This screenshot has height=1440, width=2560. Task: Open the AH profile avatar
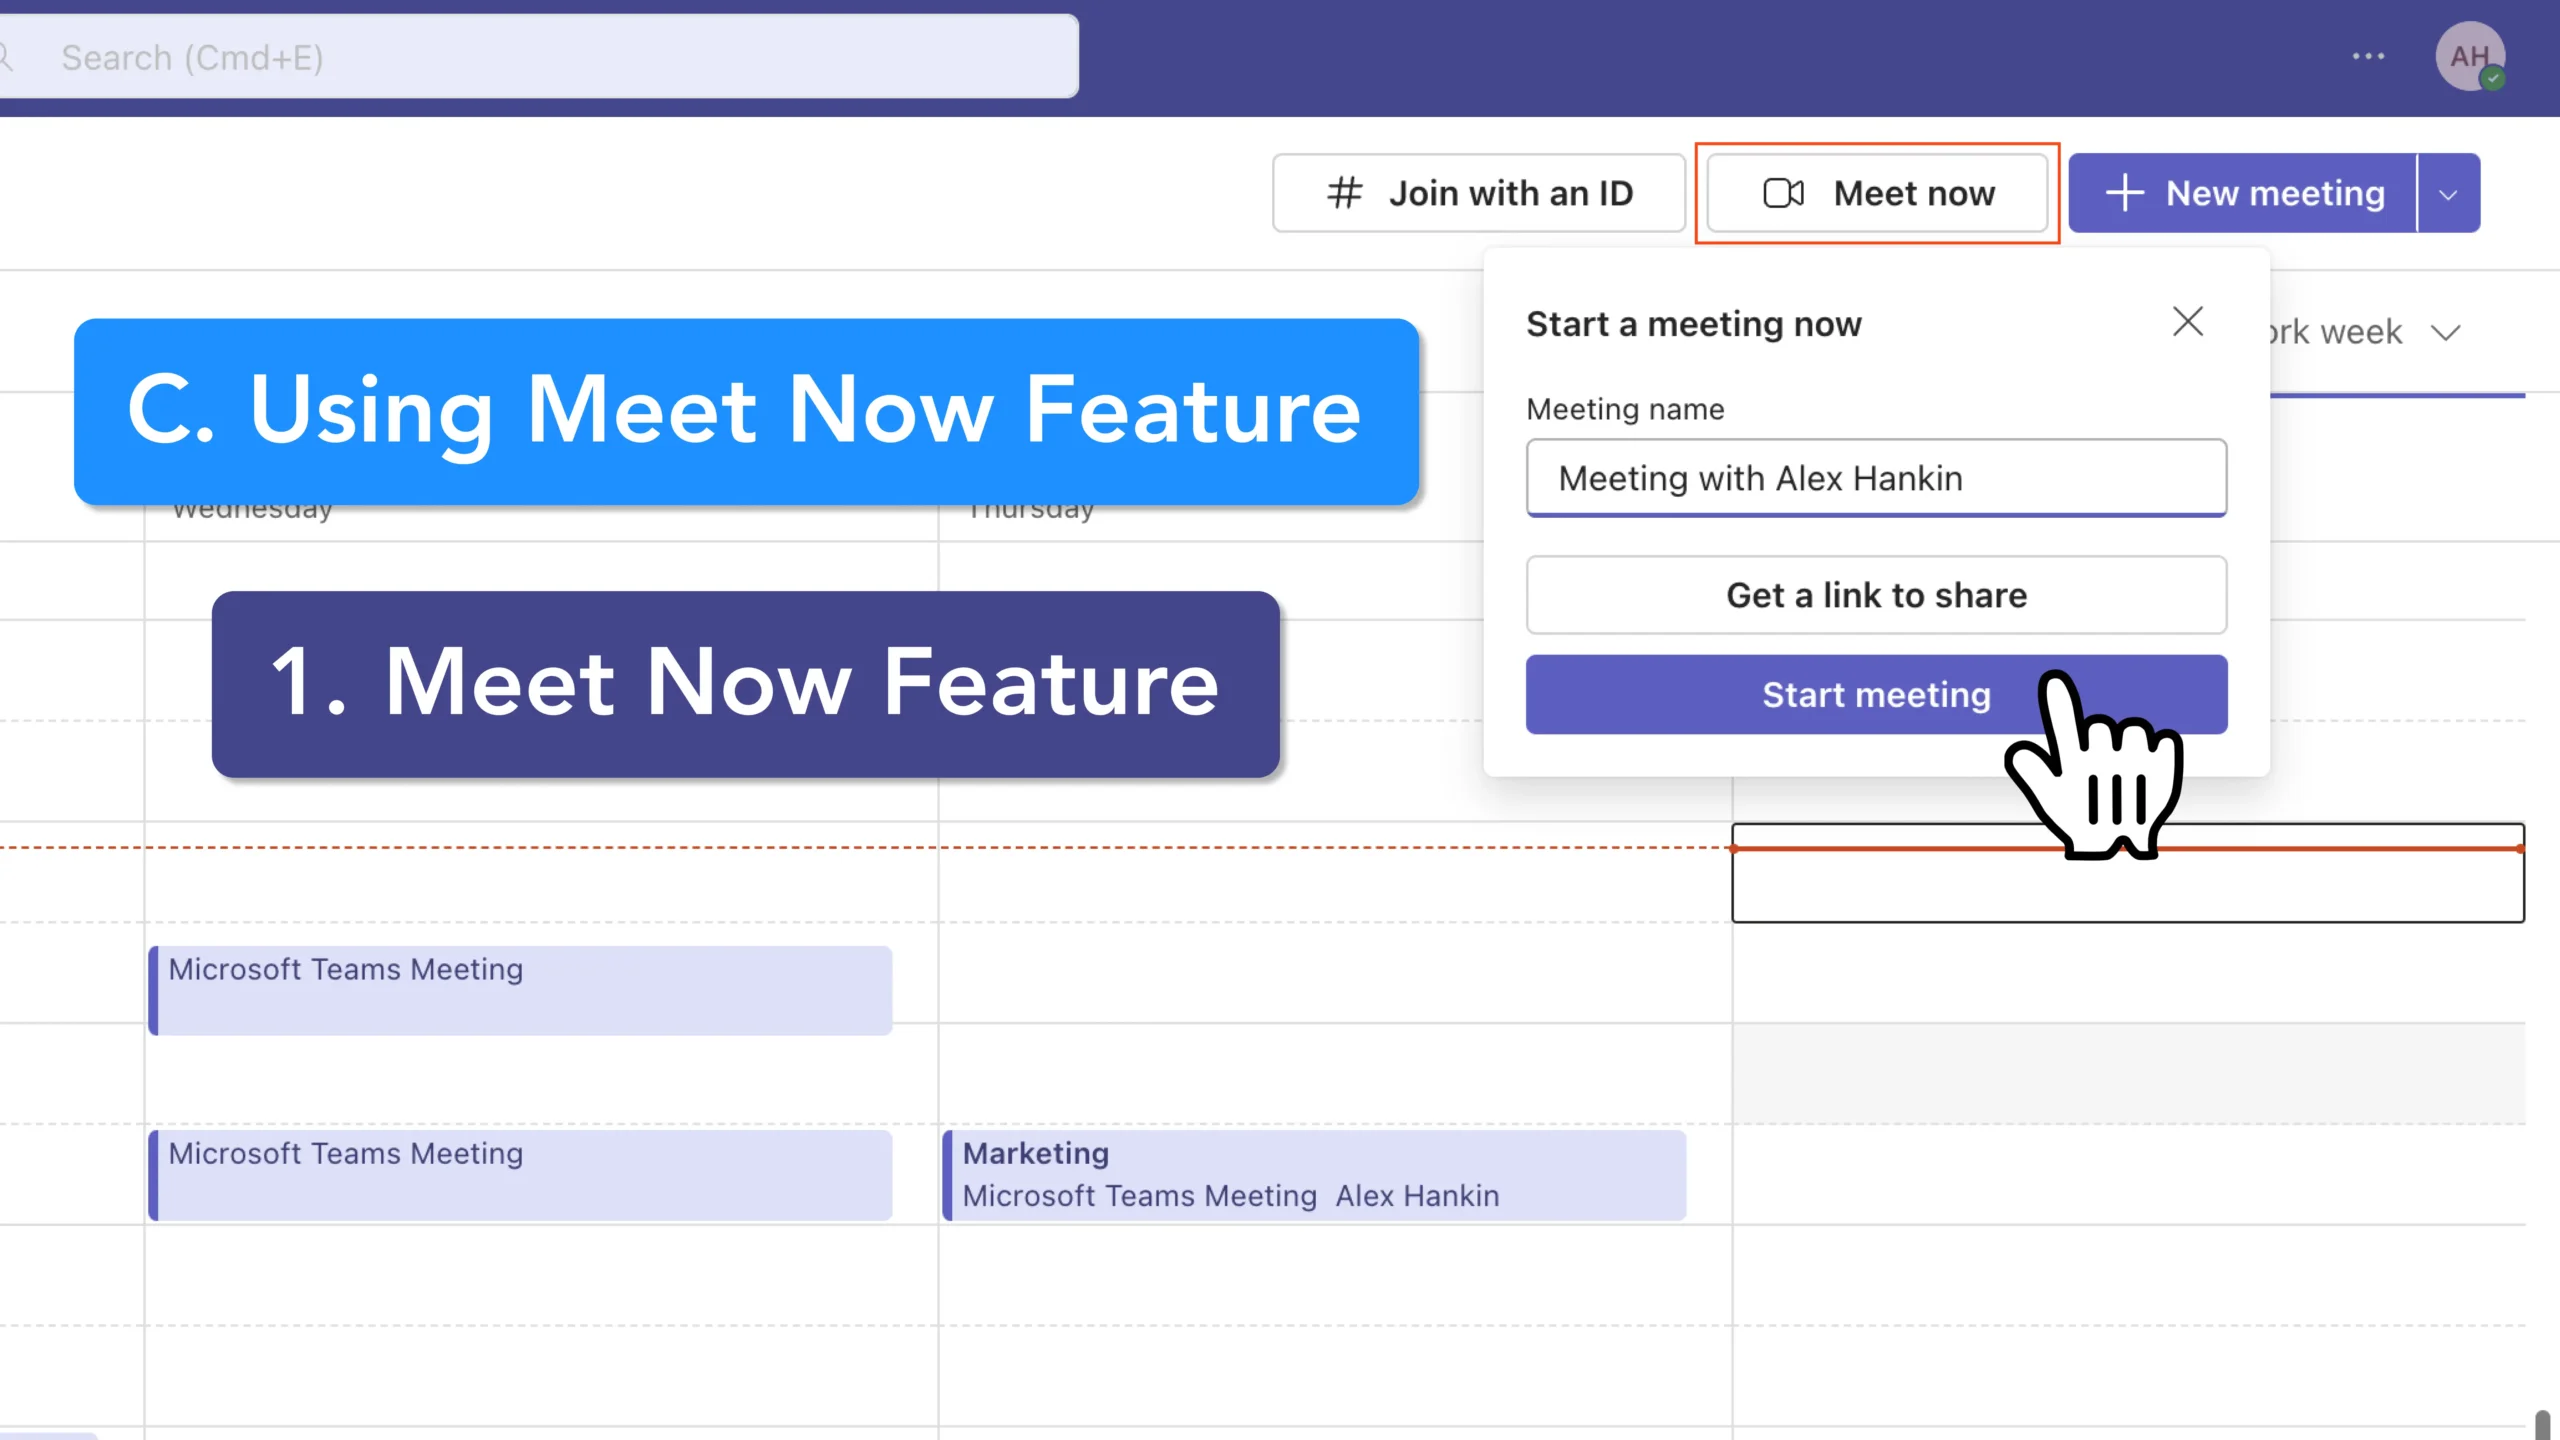pos(2469,57)
